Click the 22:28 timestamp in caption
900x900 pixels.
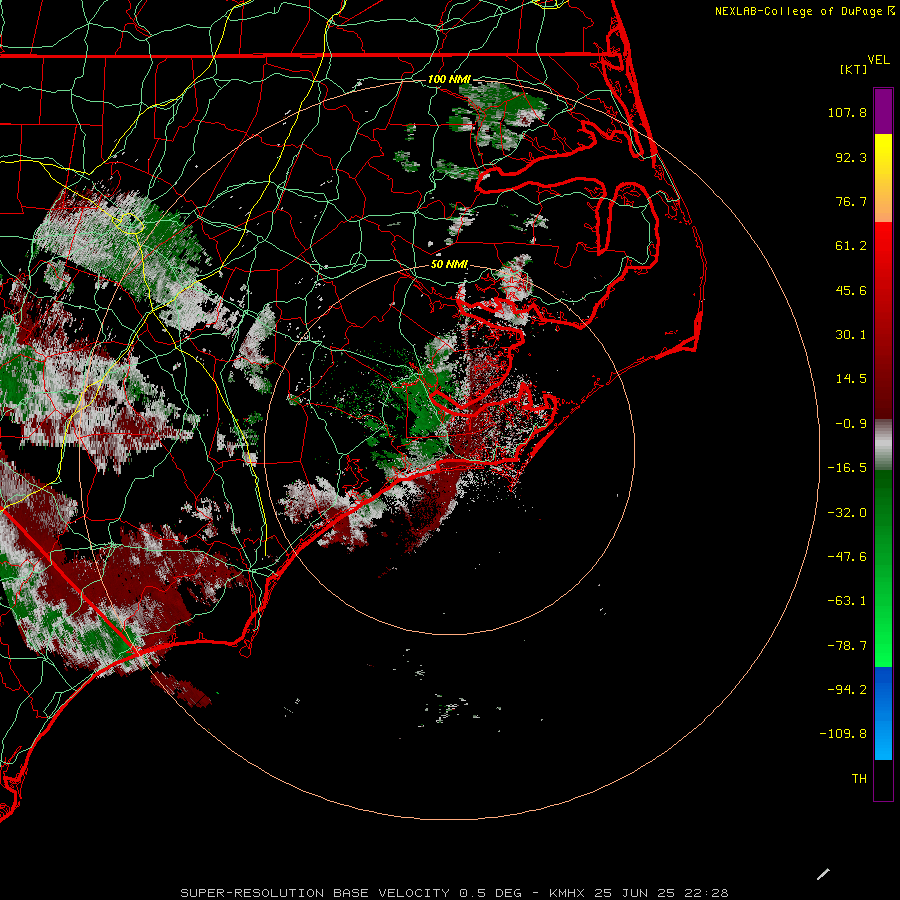coord(707,893)
